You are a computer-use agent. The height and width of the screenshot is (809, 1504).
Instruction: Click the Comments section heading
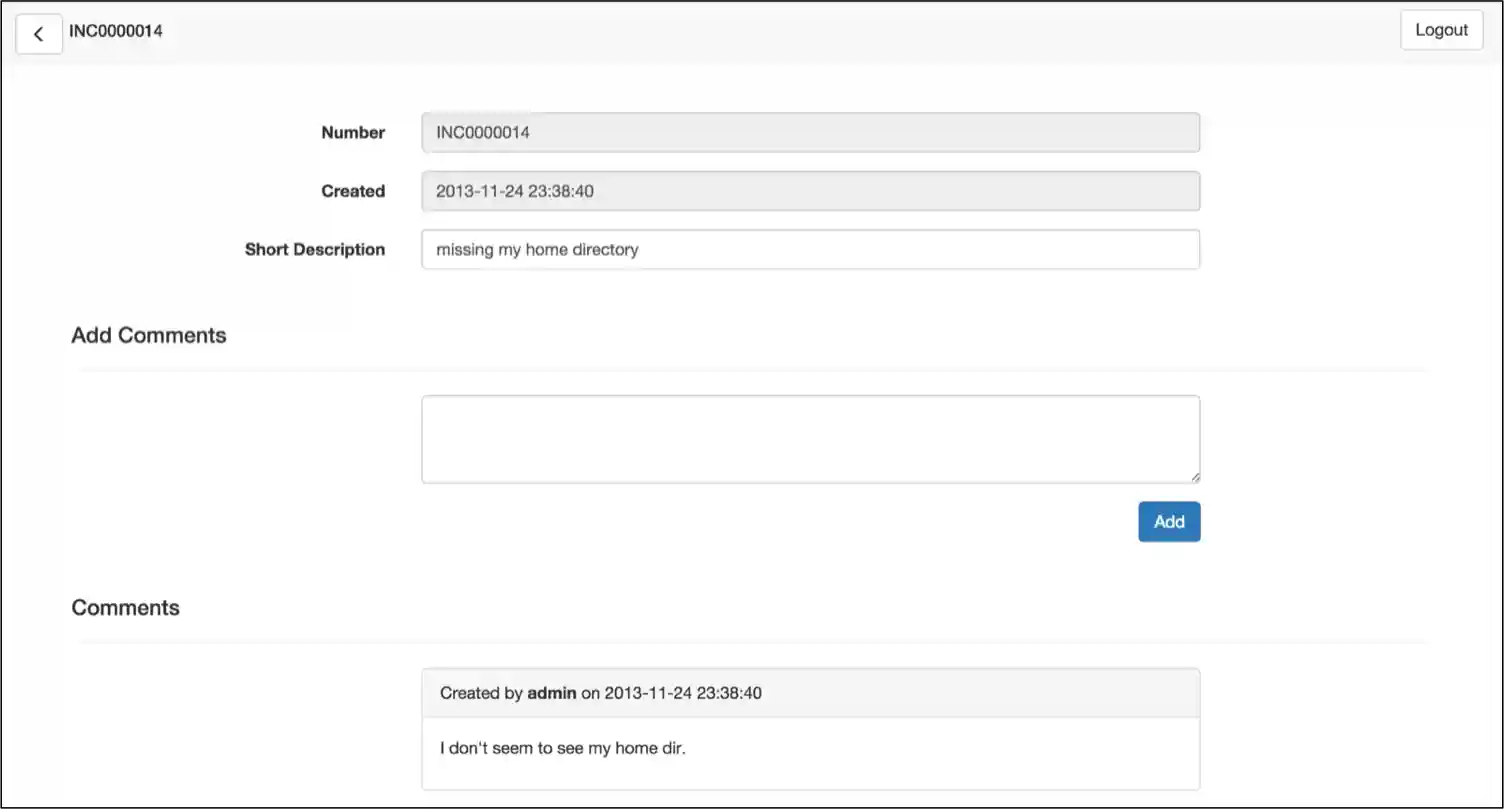(x=125, y=607)
